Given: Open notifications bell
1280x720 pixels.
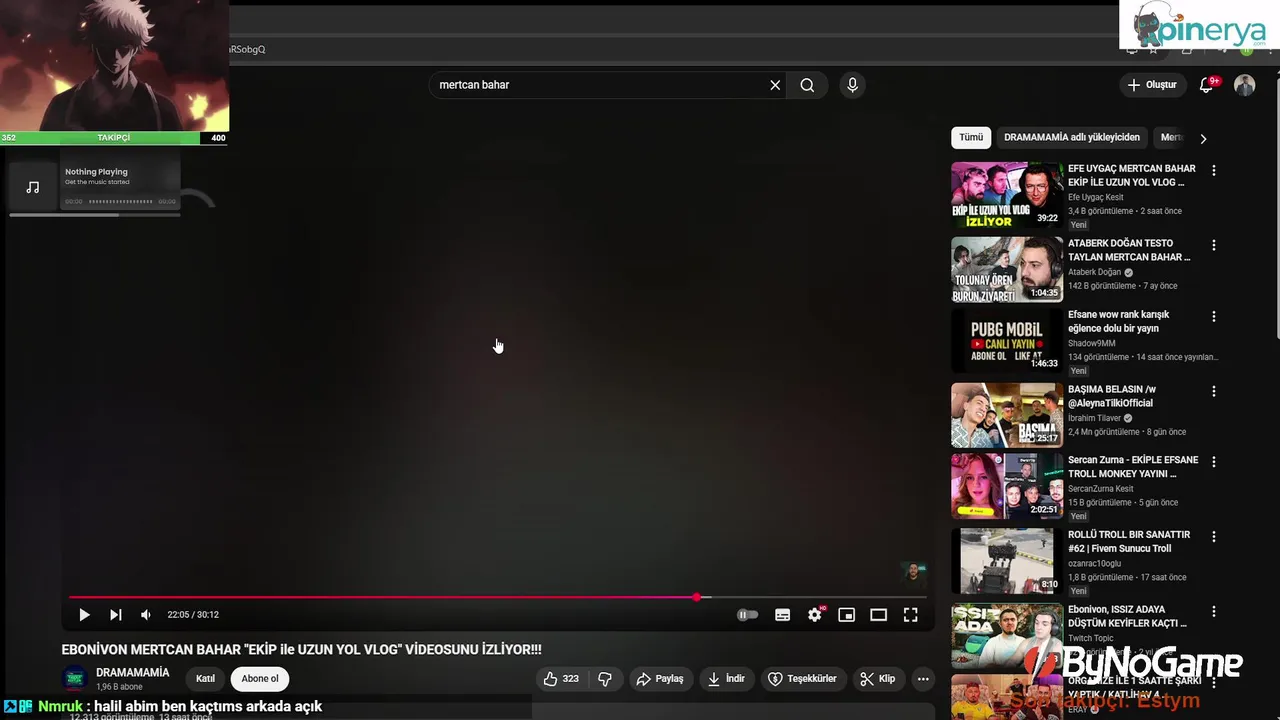Looking at the screenshot, I should [x=1206, y=85].
